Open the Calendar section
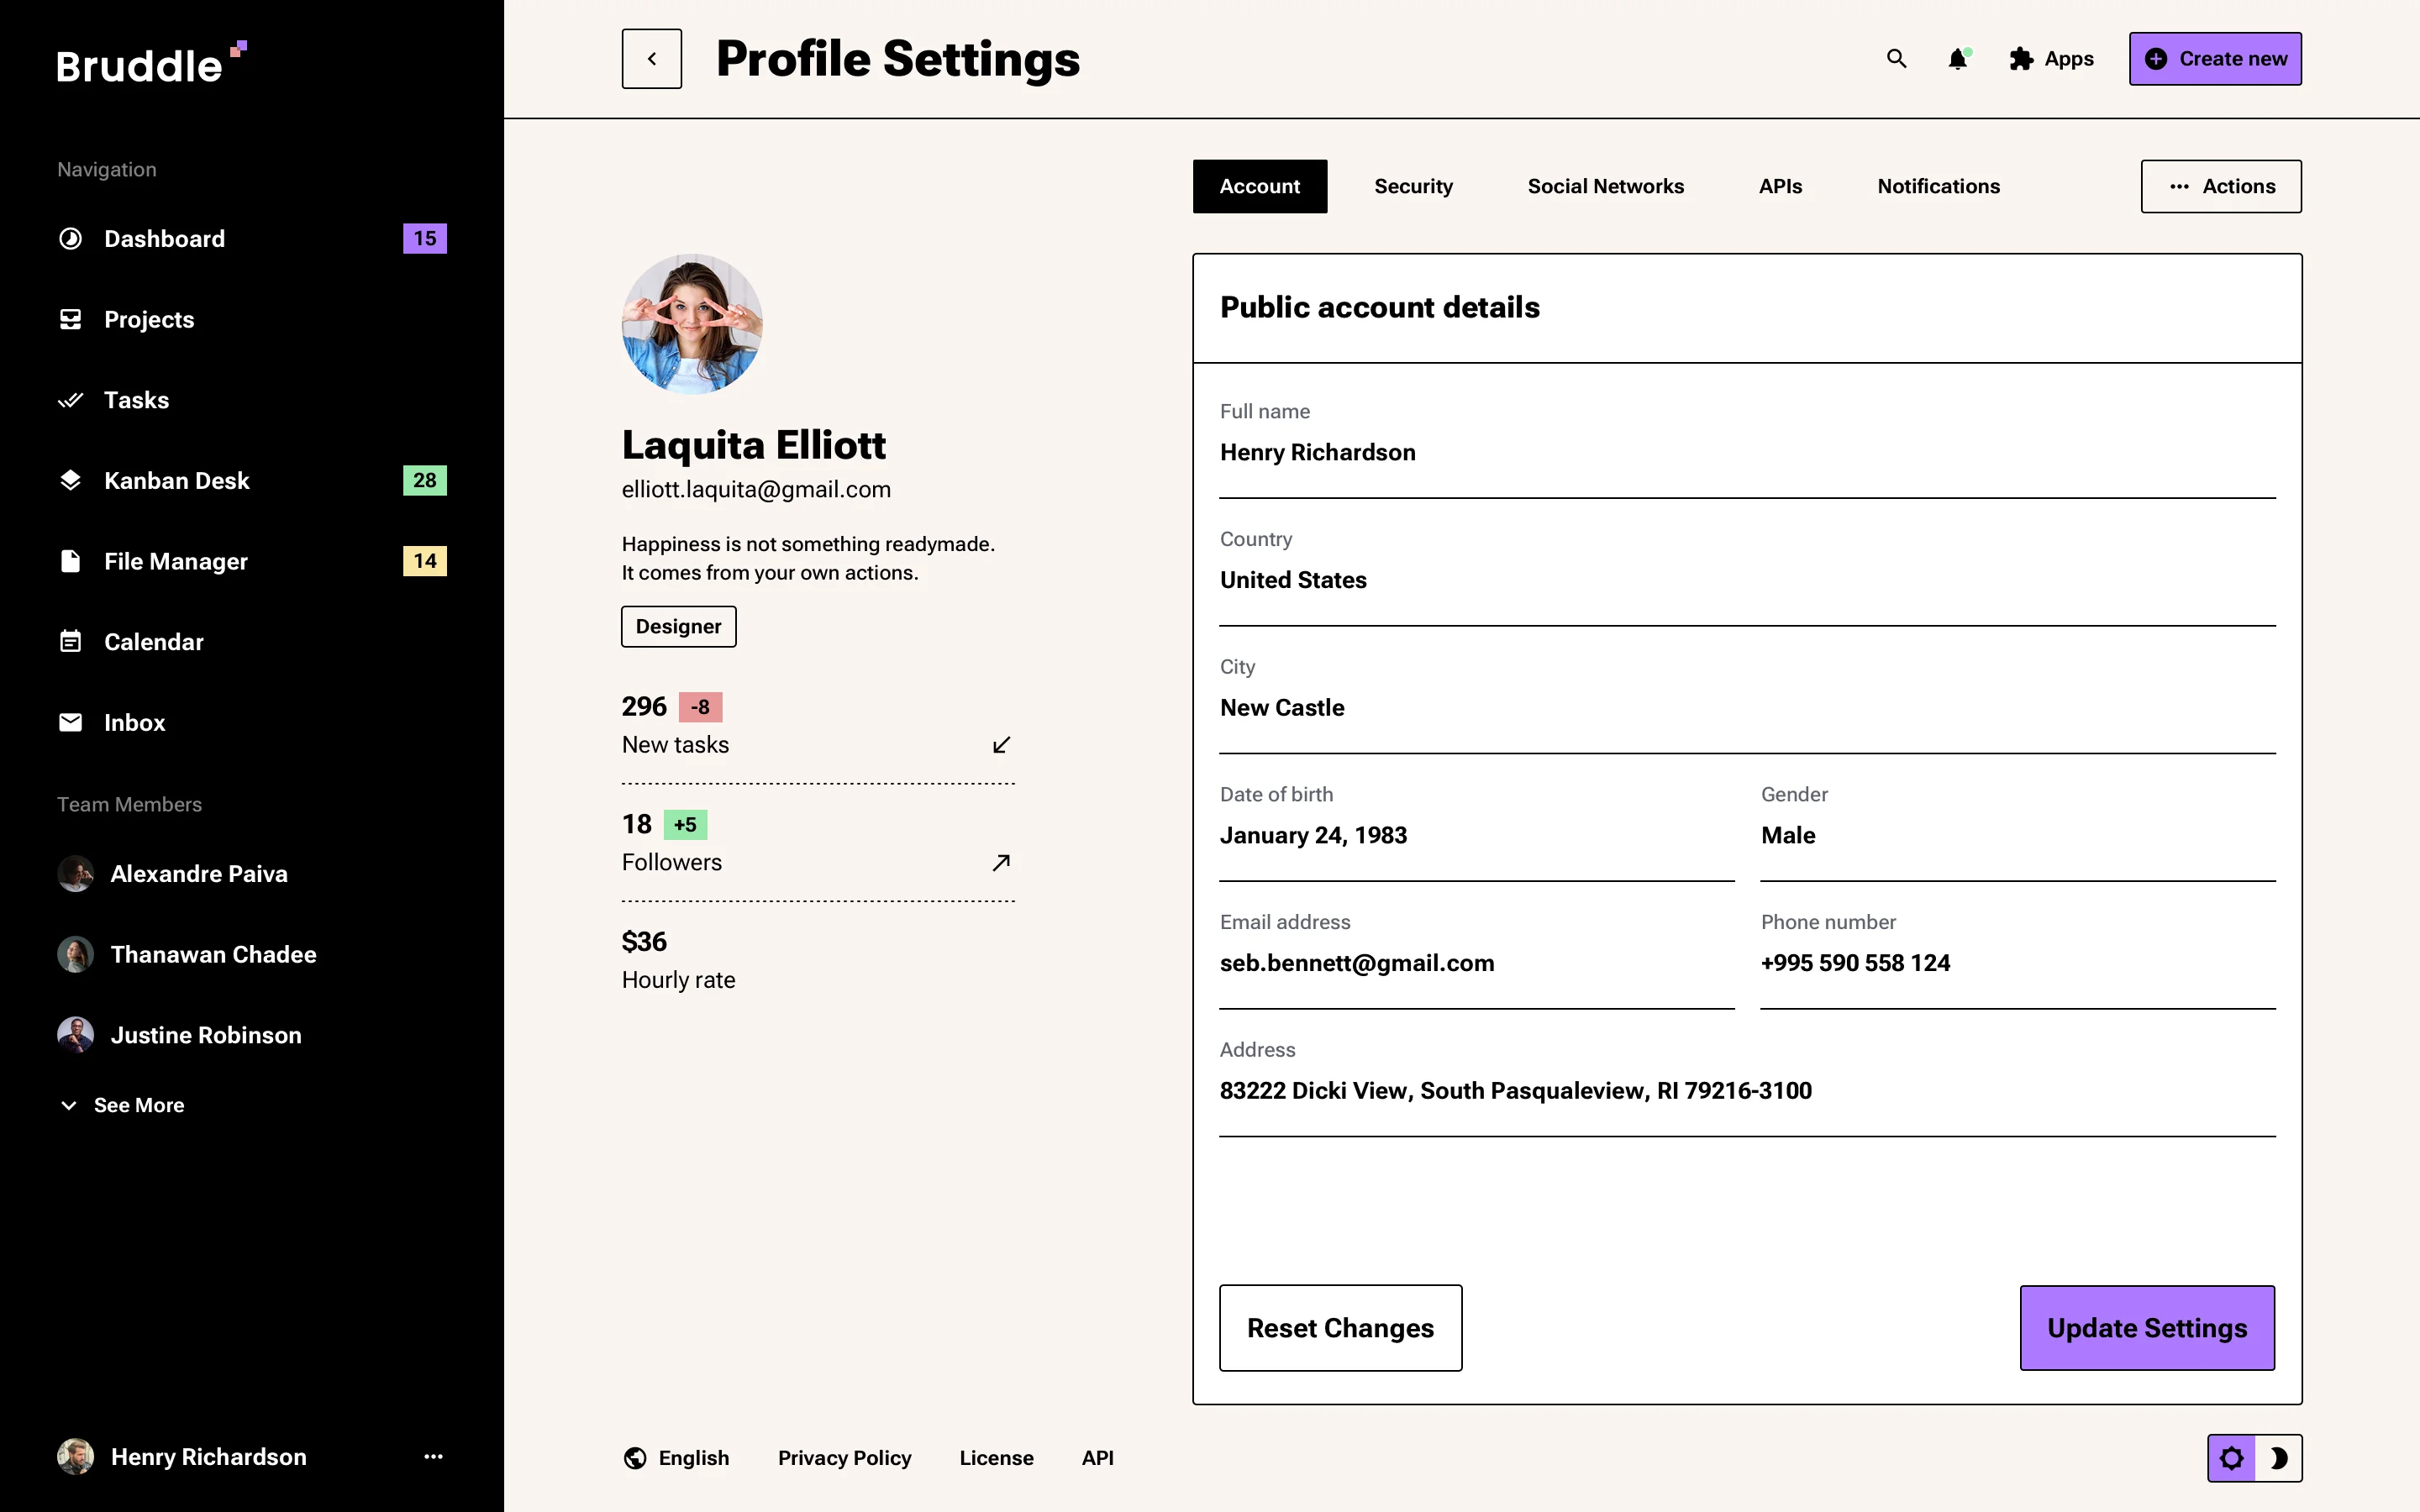This screenshot has width=2420, height=1512. click(x=153, y=641)
